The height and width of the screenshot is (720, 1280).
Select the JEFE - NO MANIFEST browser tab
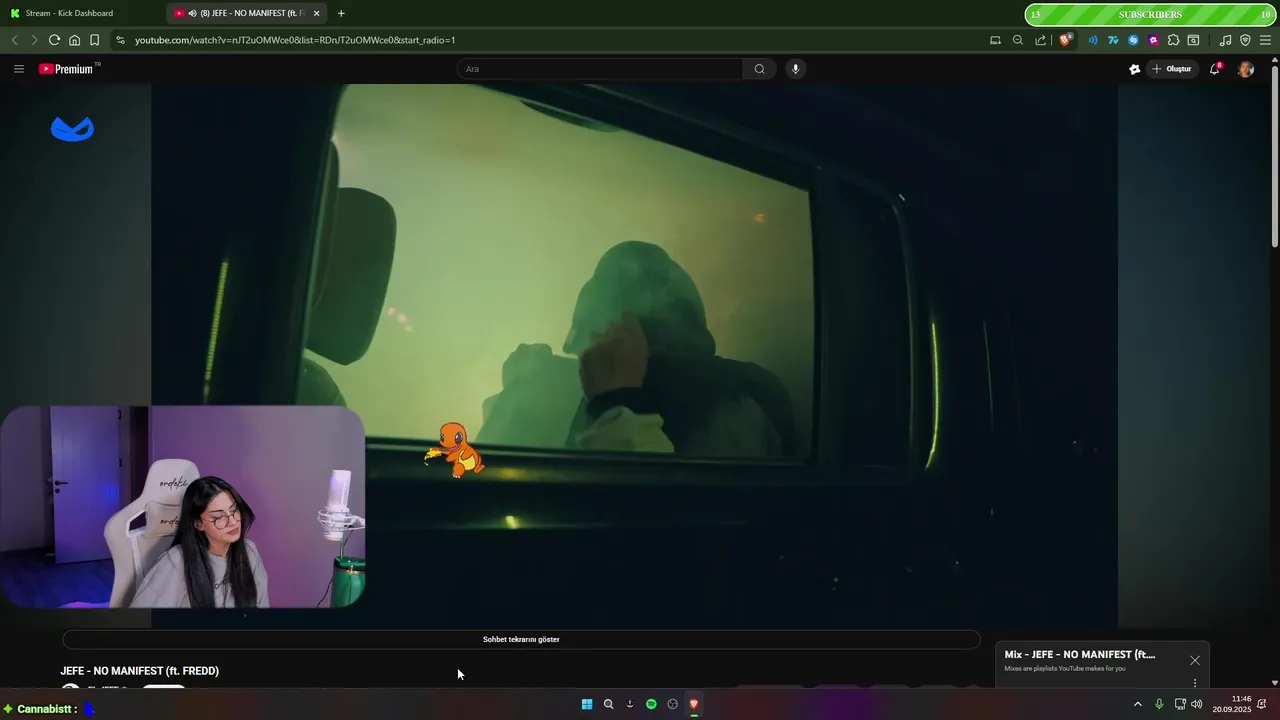pos(245,13)
